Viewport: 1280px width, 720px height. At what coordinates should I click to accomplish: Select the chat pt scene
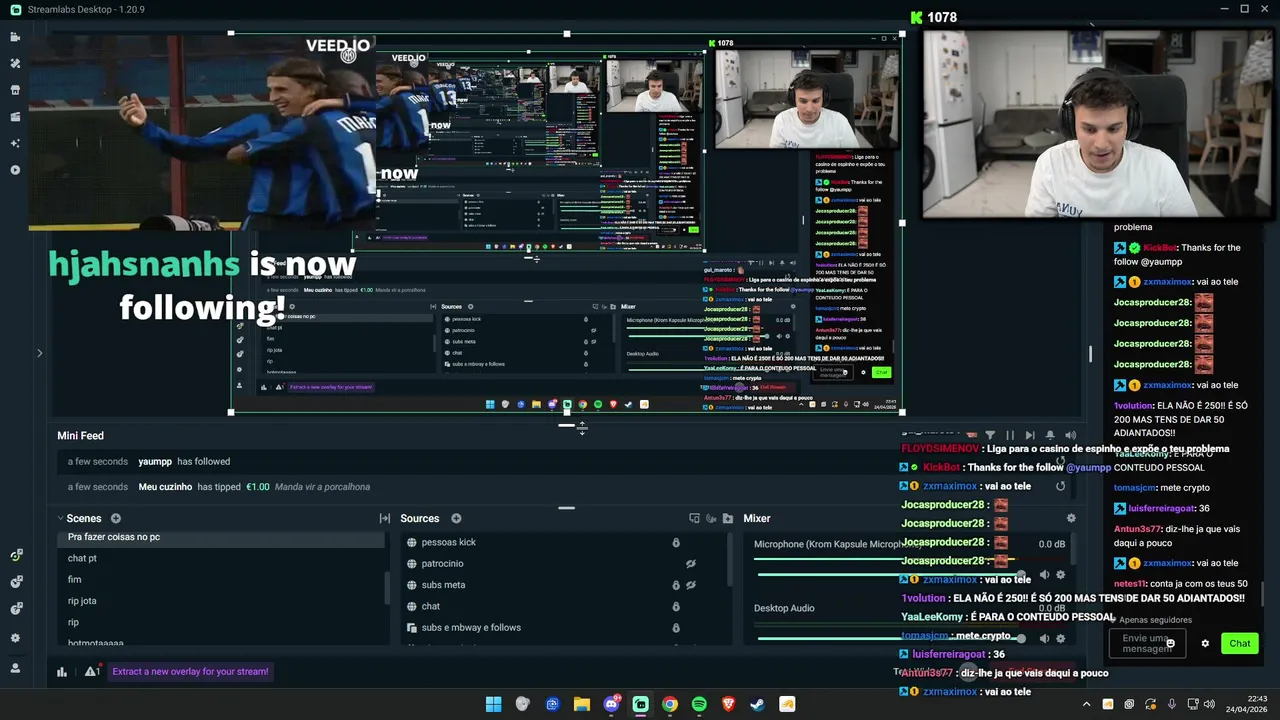(x=221, y=558)
